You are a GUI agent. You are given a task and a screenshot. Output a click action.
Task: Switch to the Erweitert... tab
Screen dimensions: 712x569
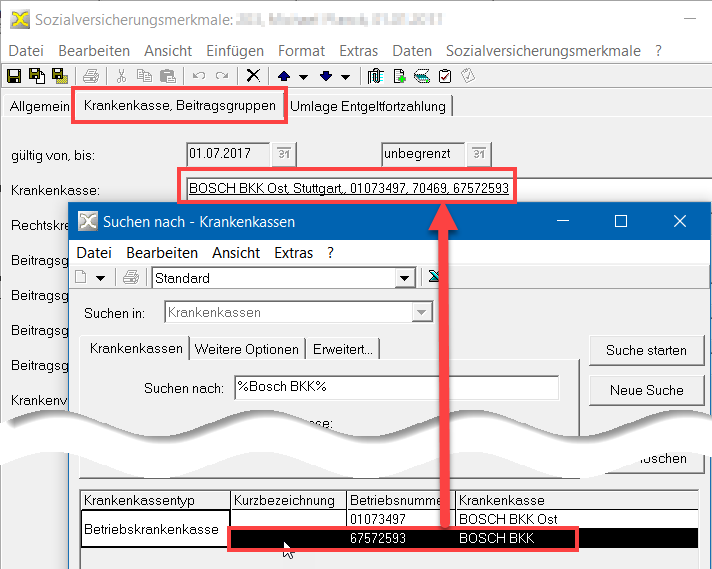click(343, 349)
